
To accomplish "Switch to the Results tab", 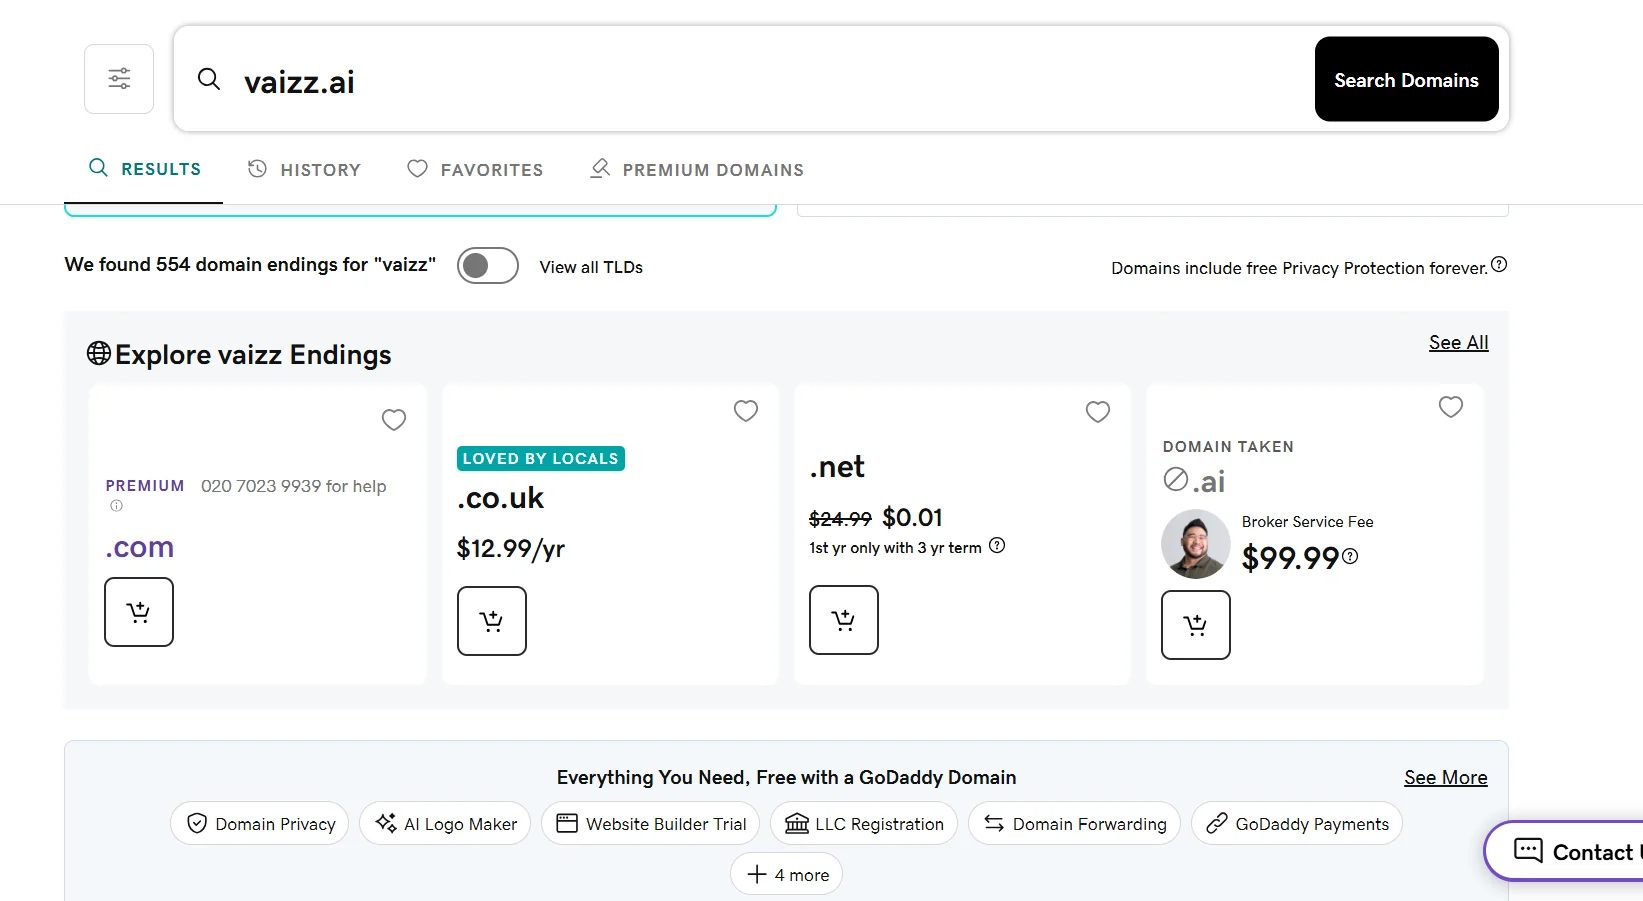I will pyautogui.click(x=144, y=169).
